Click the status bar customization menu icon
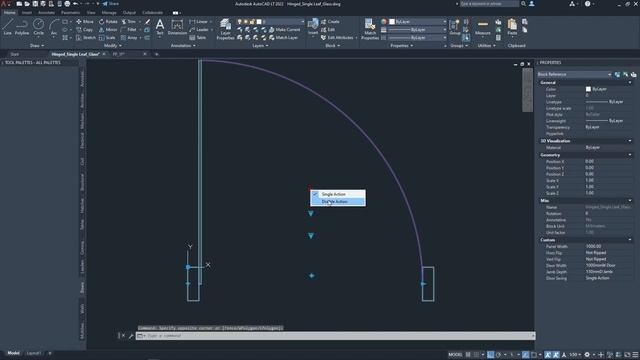Screen dimensions: 640x360 (635, 355)
